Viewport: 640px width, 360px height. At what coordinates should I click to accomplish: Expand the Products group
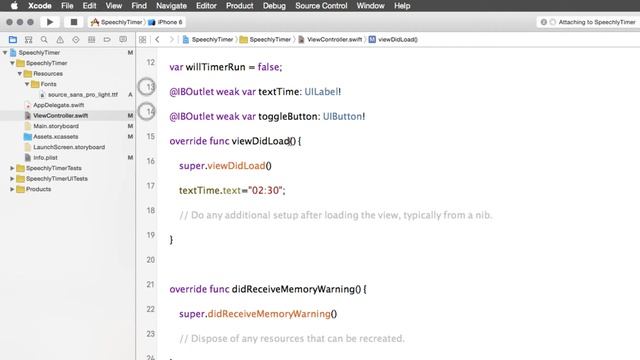(12, 189)
